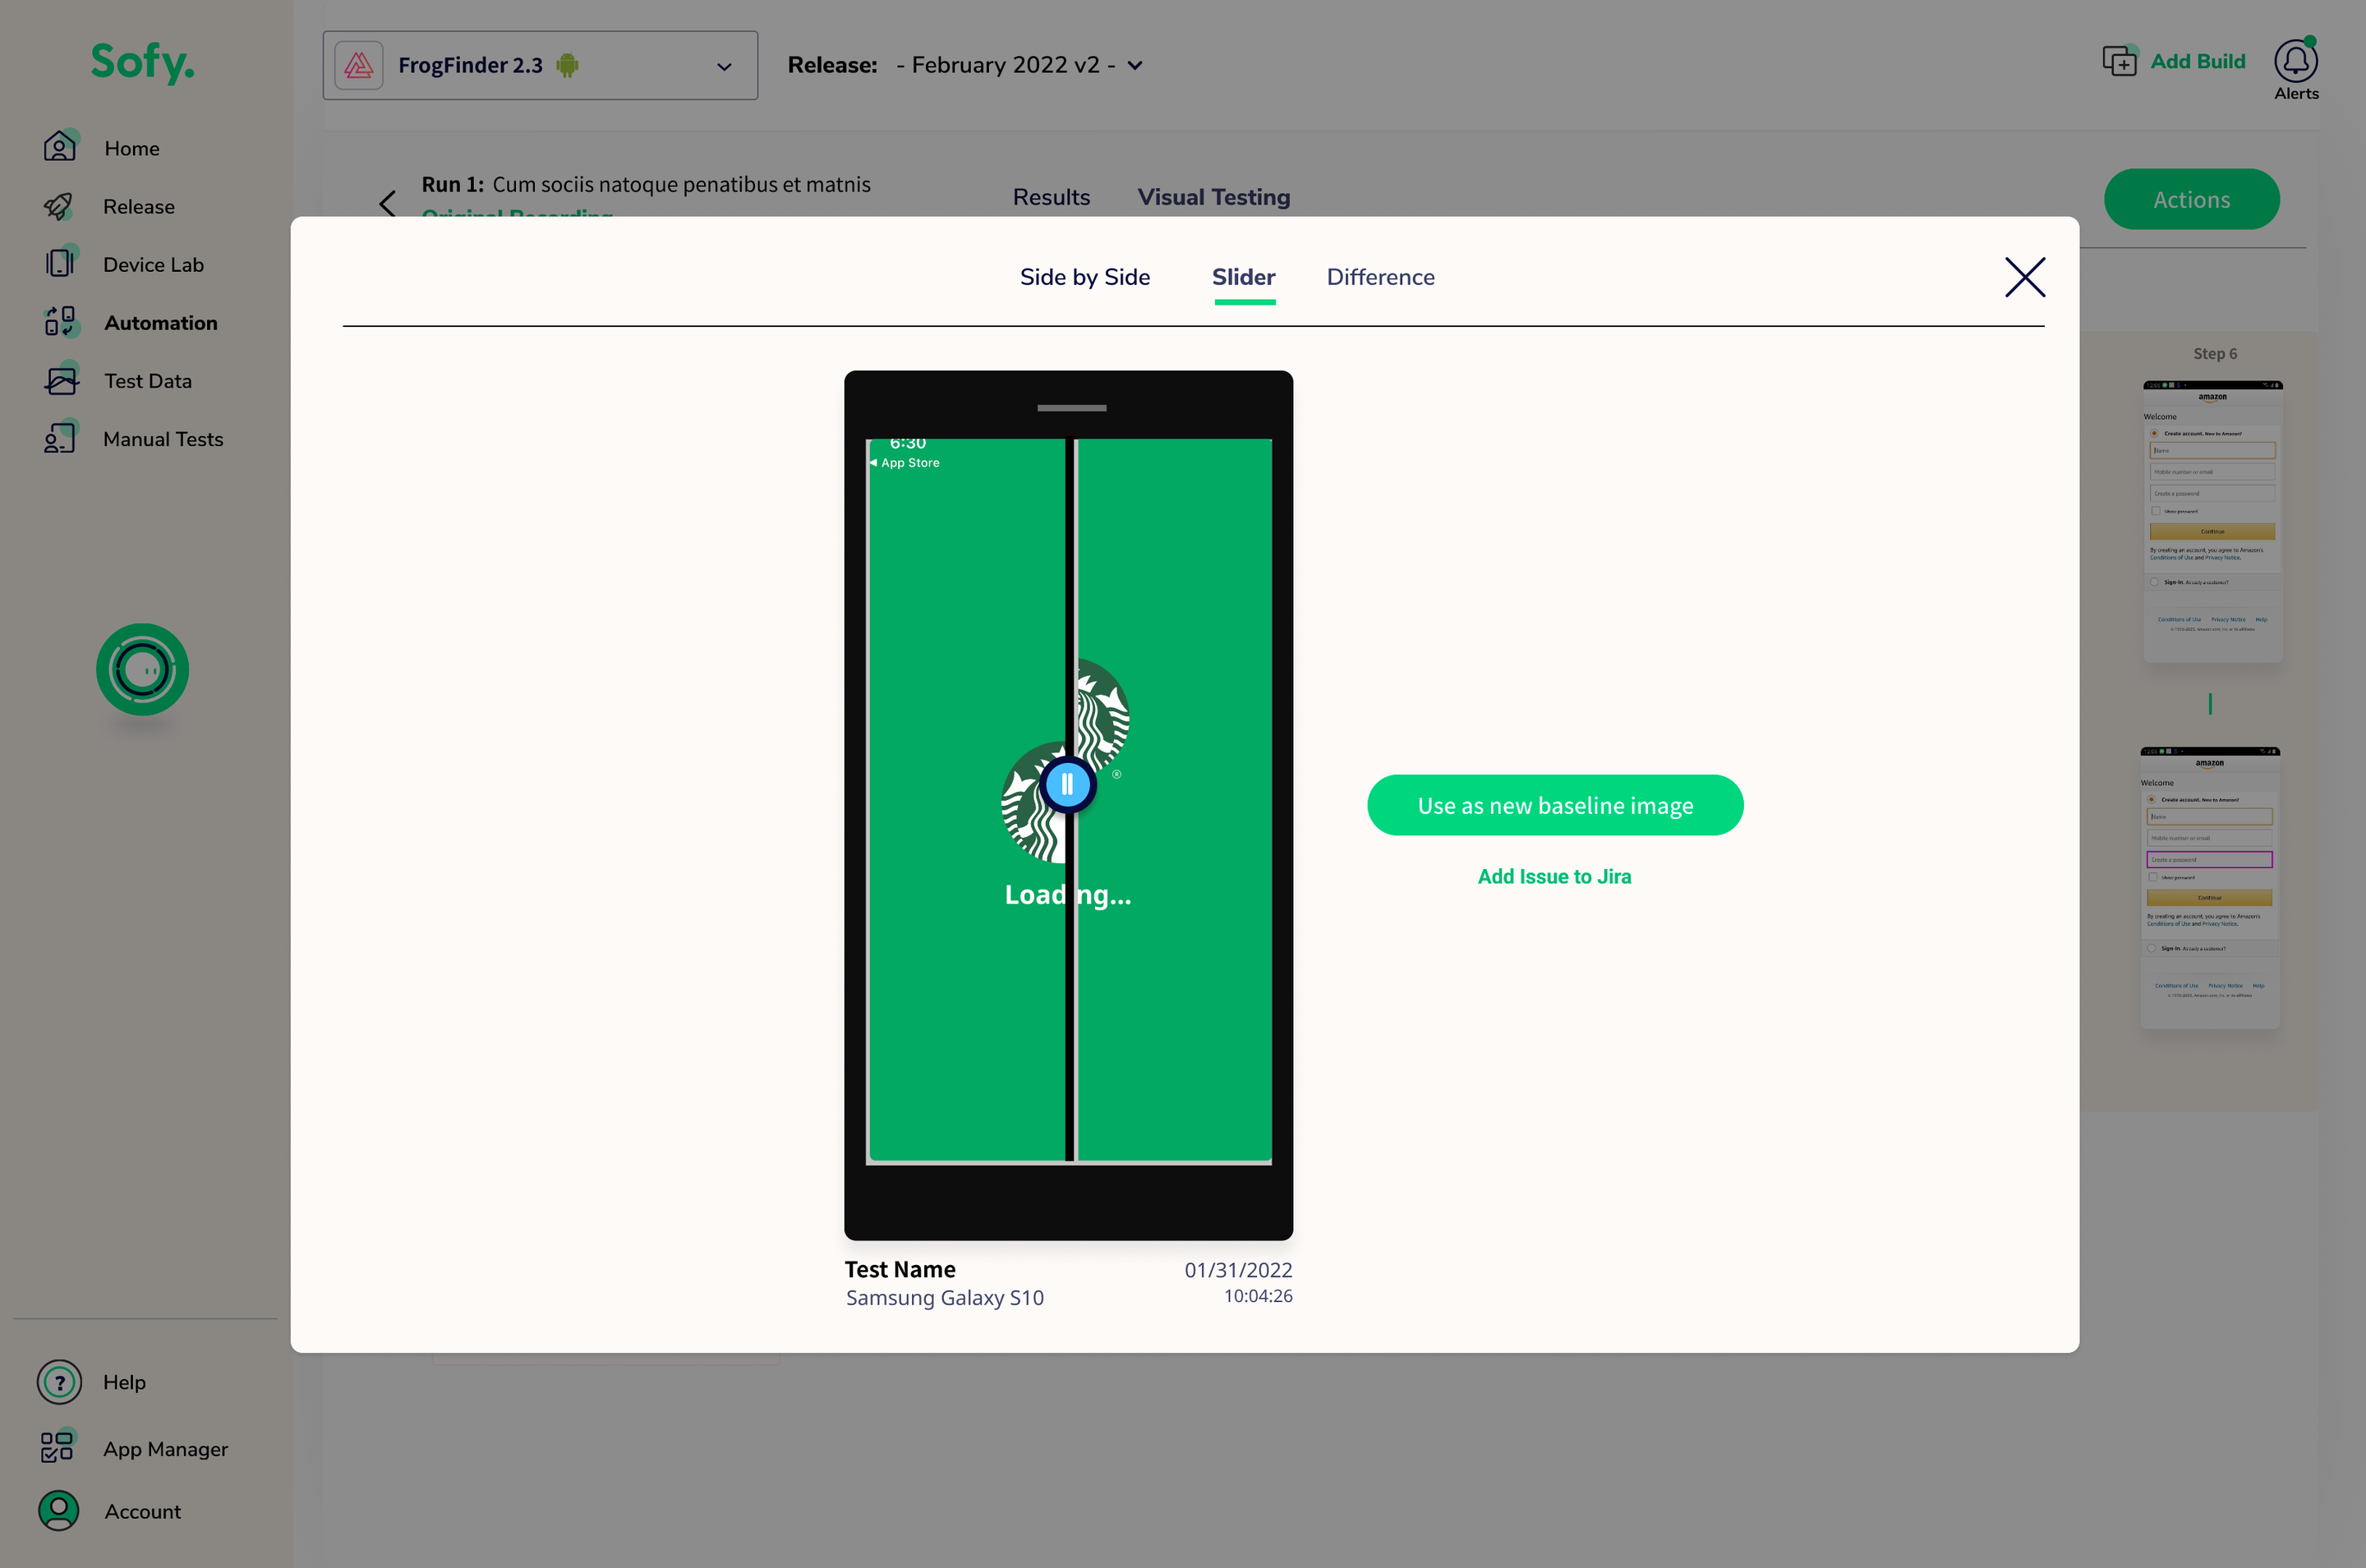This screenshot has height=1568, width=2366.
Task: Open the FrogFinder 2.3 app dropdown
Action: pyautogui.click(x=540, y=65)
